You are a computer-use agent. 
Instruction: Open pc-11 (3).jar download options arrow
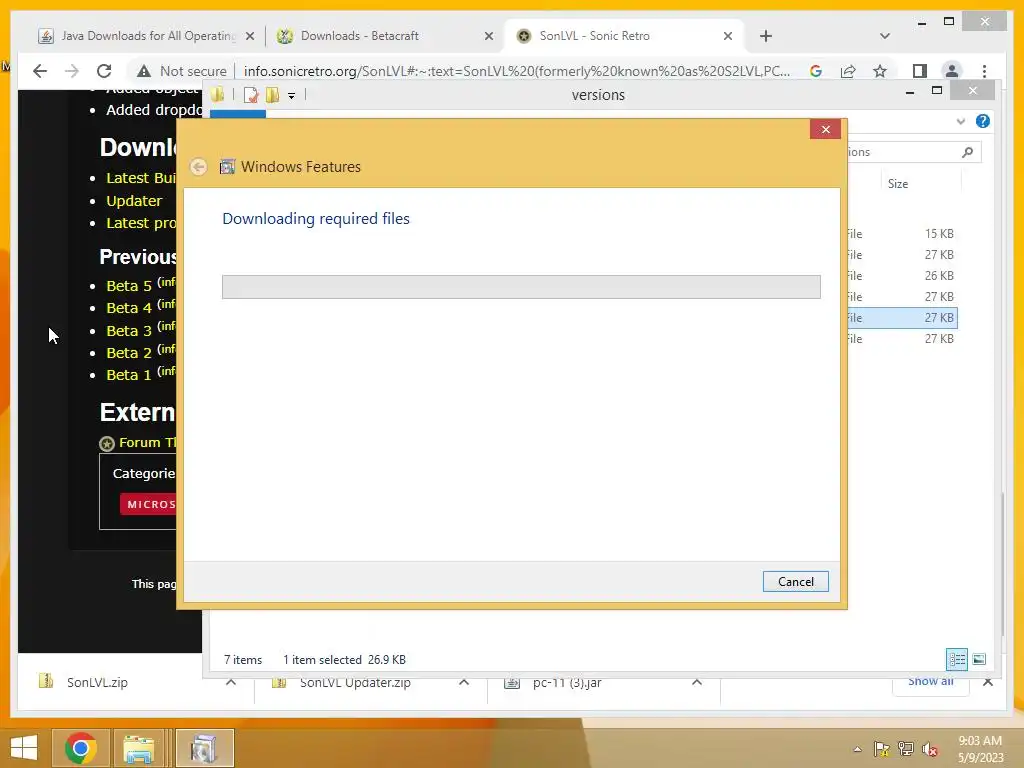(x=697, y=682)
